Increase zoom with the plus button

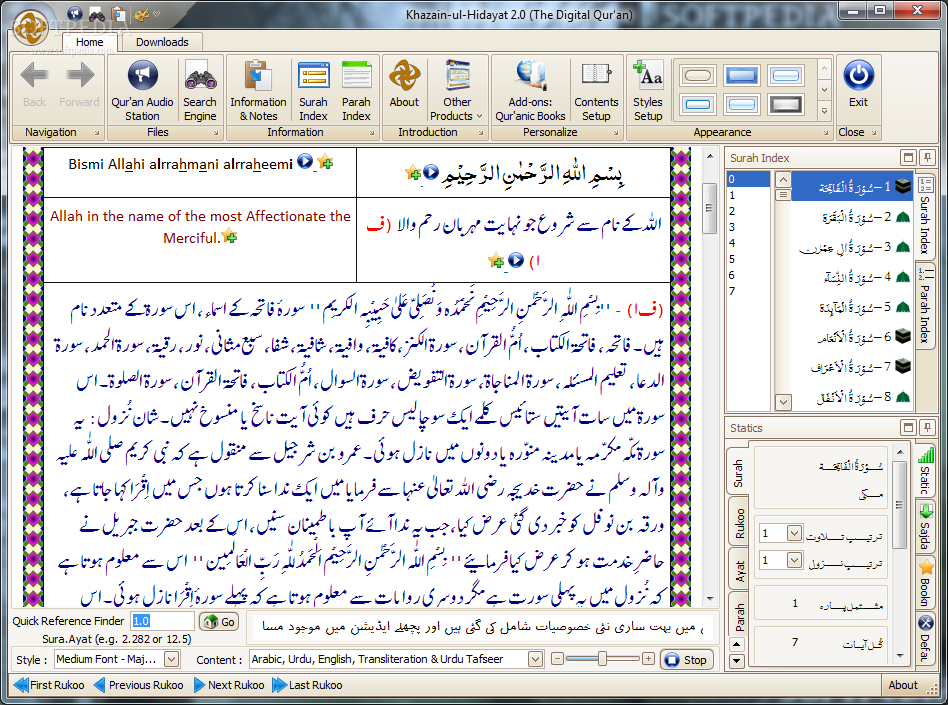(648, 658)
